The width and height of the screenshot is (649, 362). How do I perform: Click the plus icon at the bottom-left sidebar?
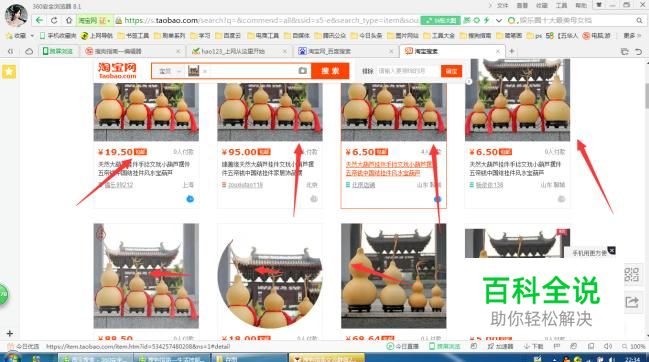click(x=10, y=333)
